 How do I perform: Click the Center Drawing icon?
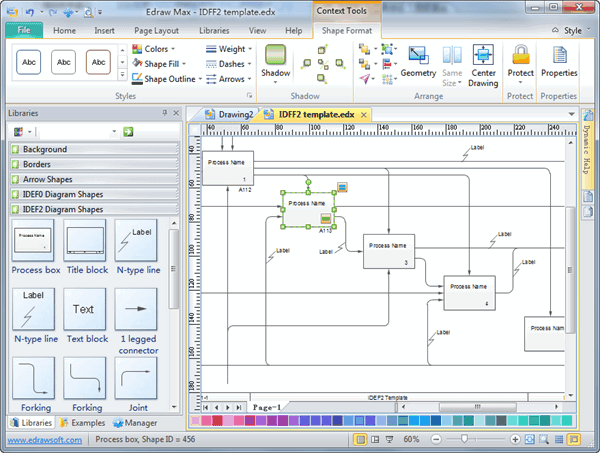point(483,61)
